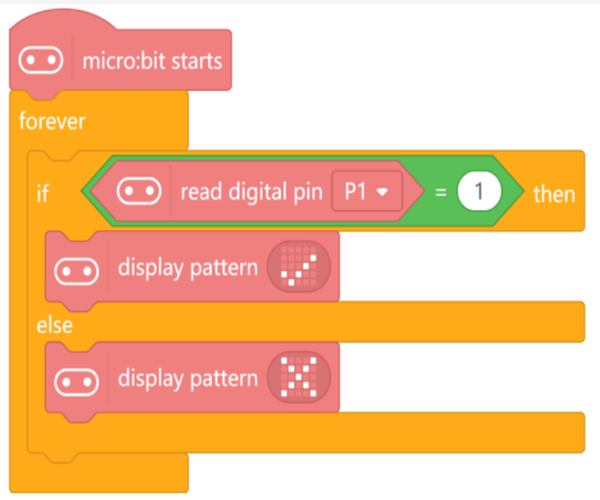This screenshot has height=500, width=600.
Task: Click micro:bit icon beside checkmark display pattern
Action: click(77, 268)
